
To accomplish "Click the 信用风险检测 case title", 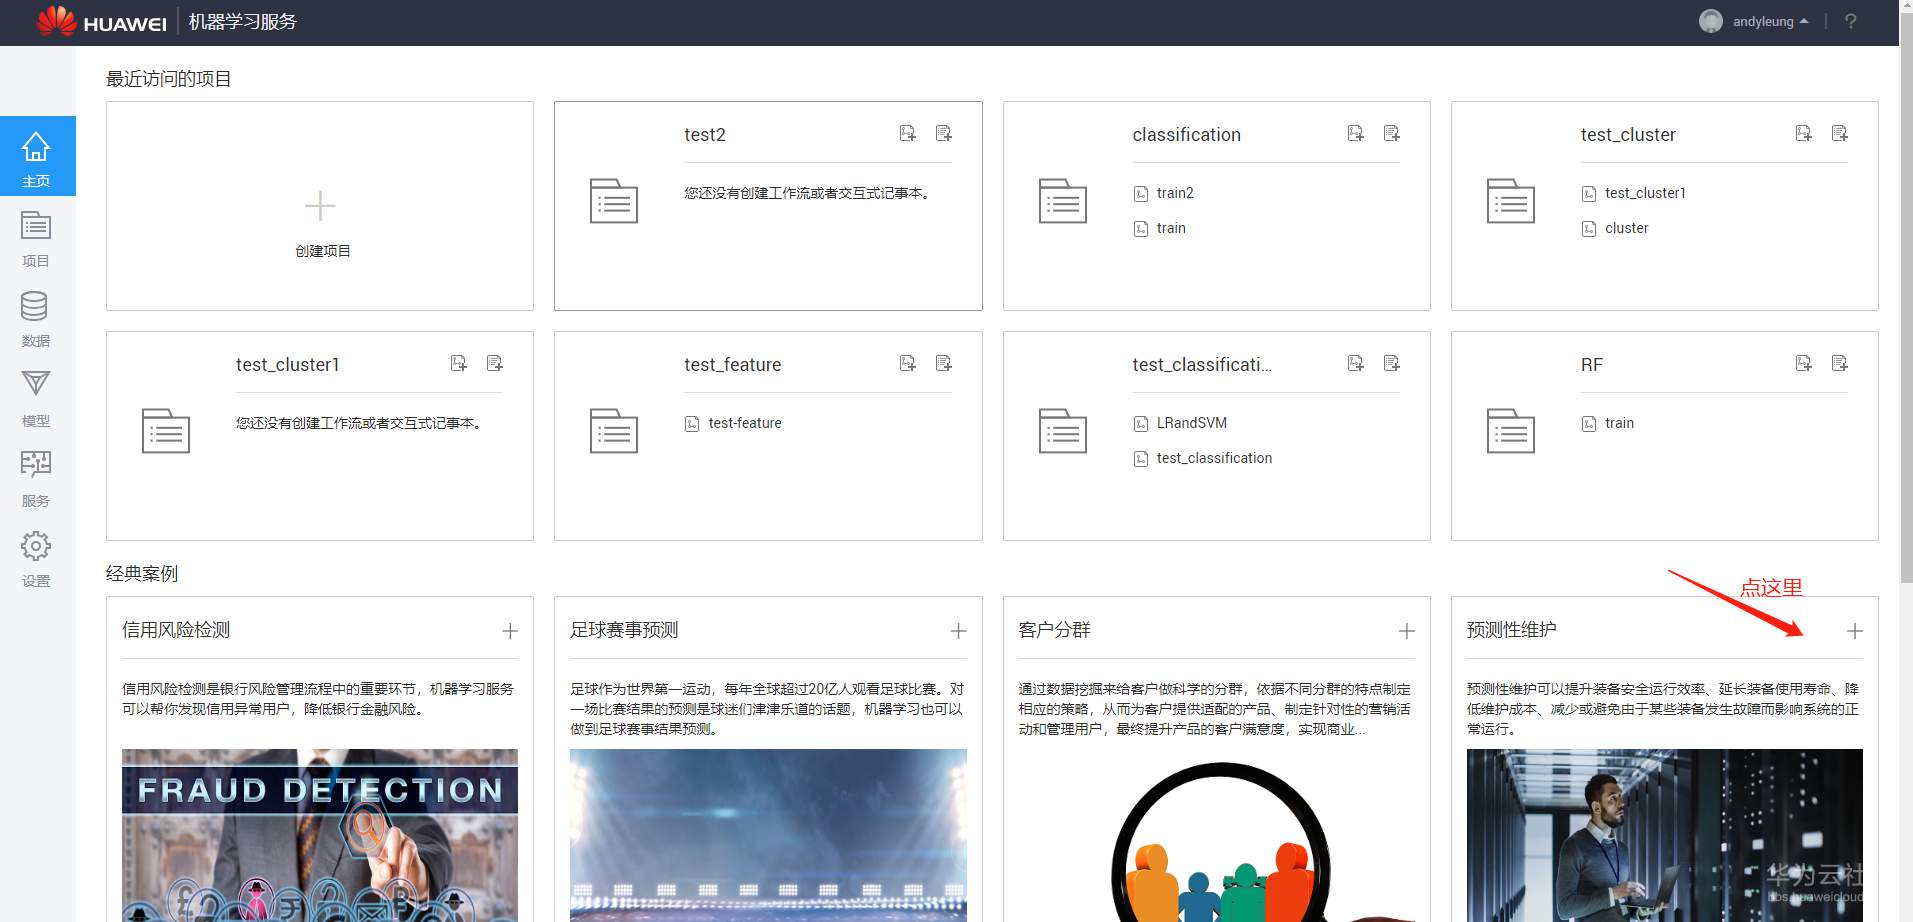I will click(x=176, y=630).
